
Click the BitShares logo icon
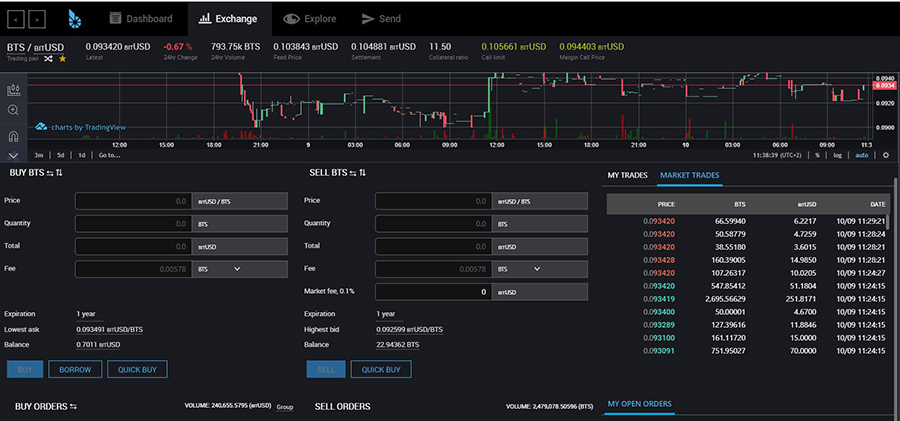click(x=75, y=19)
